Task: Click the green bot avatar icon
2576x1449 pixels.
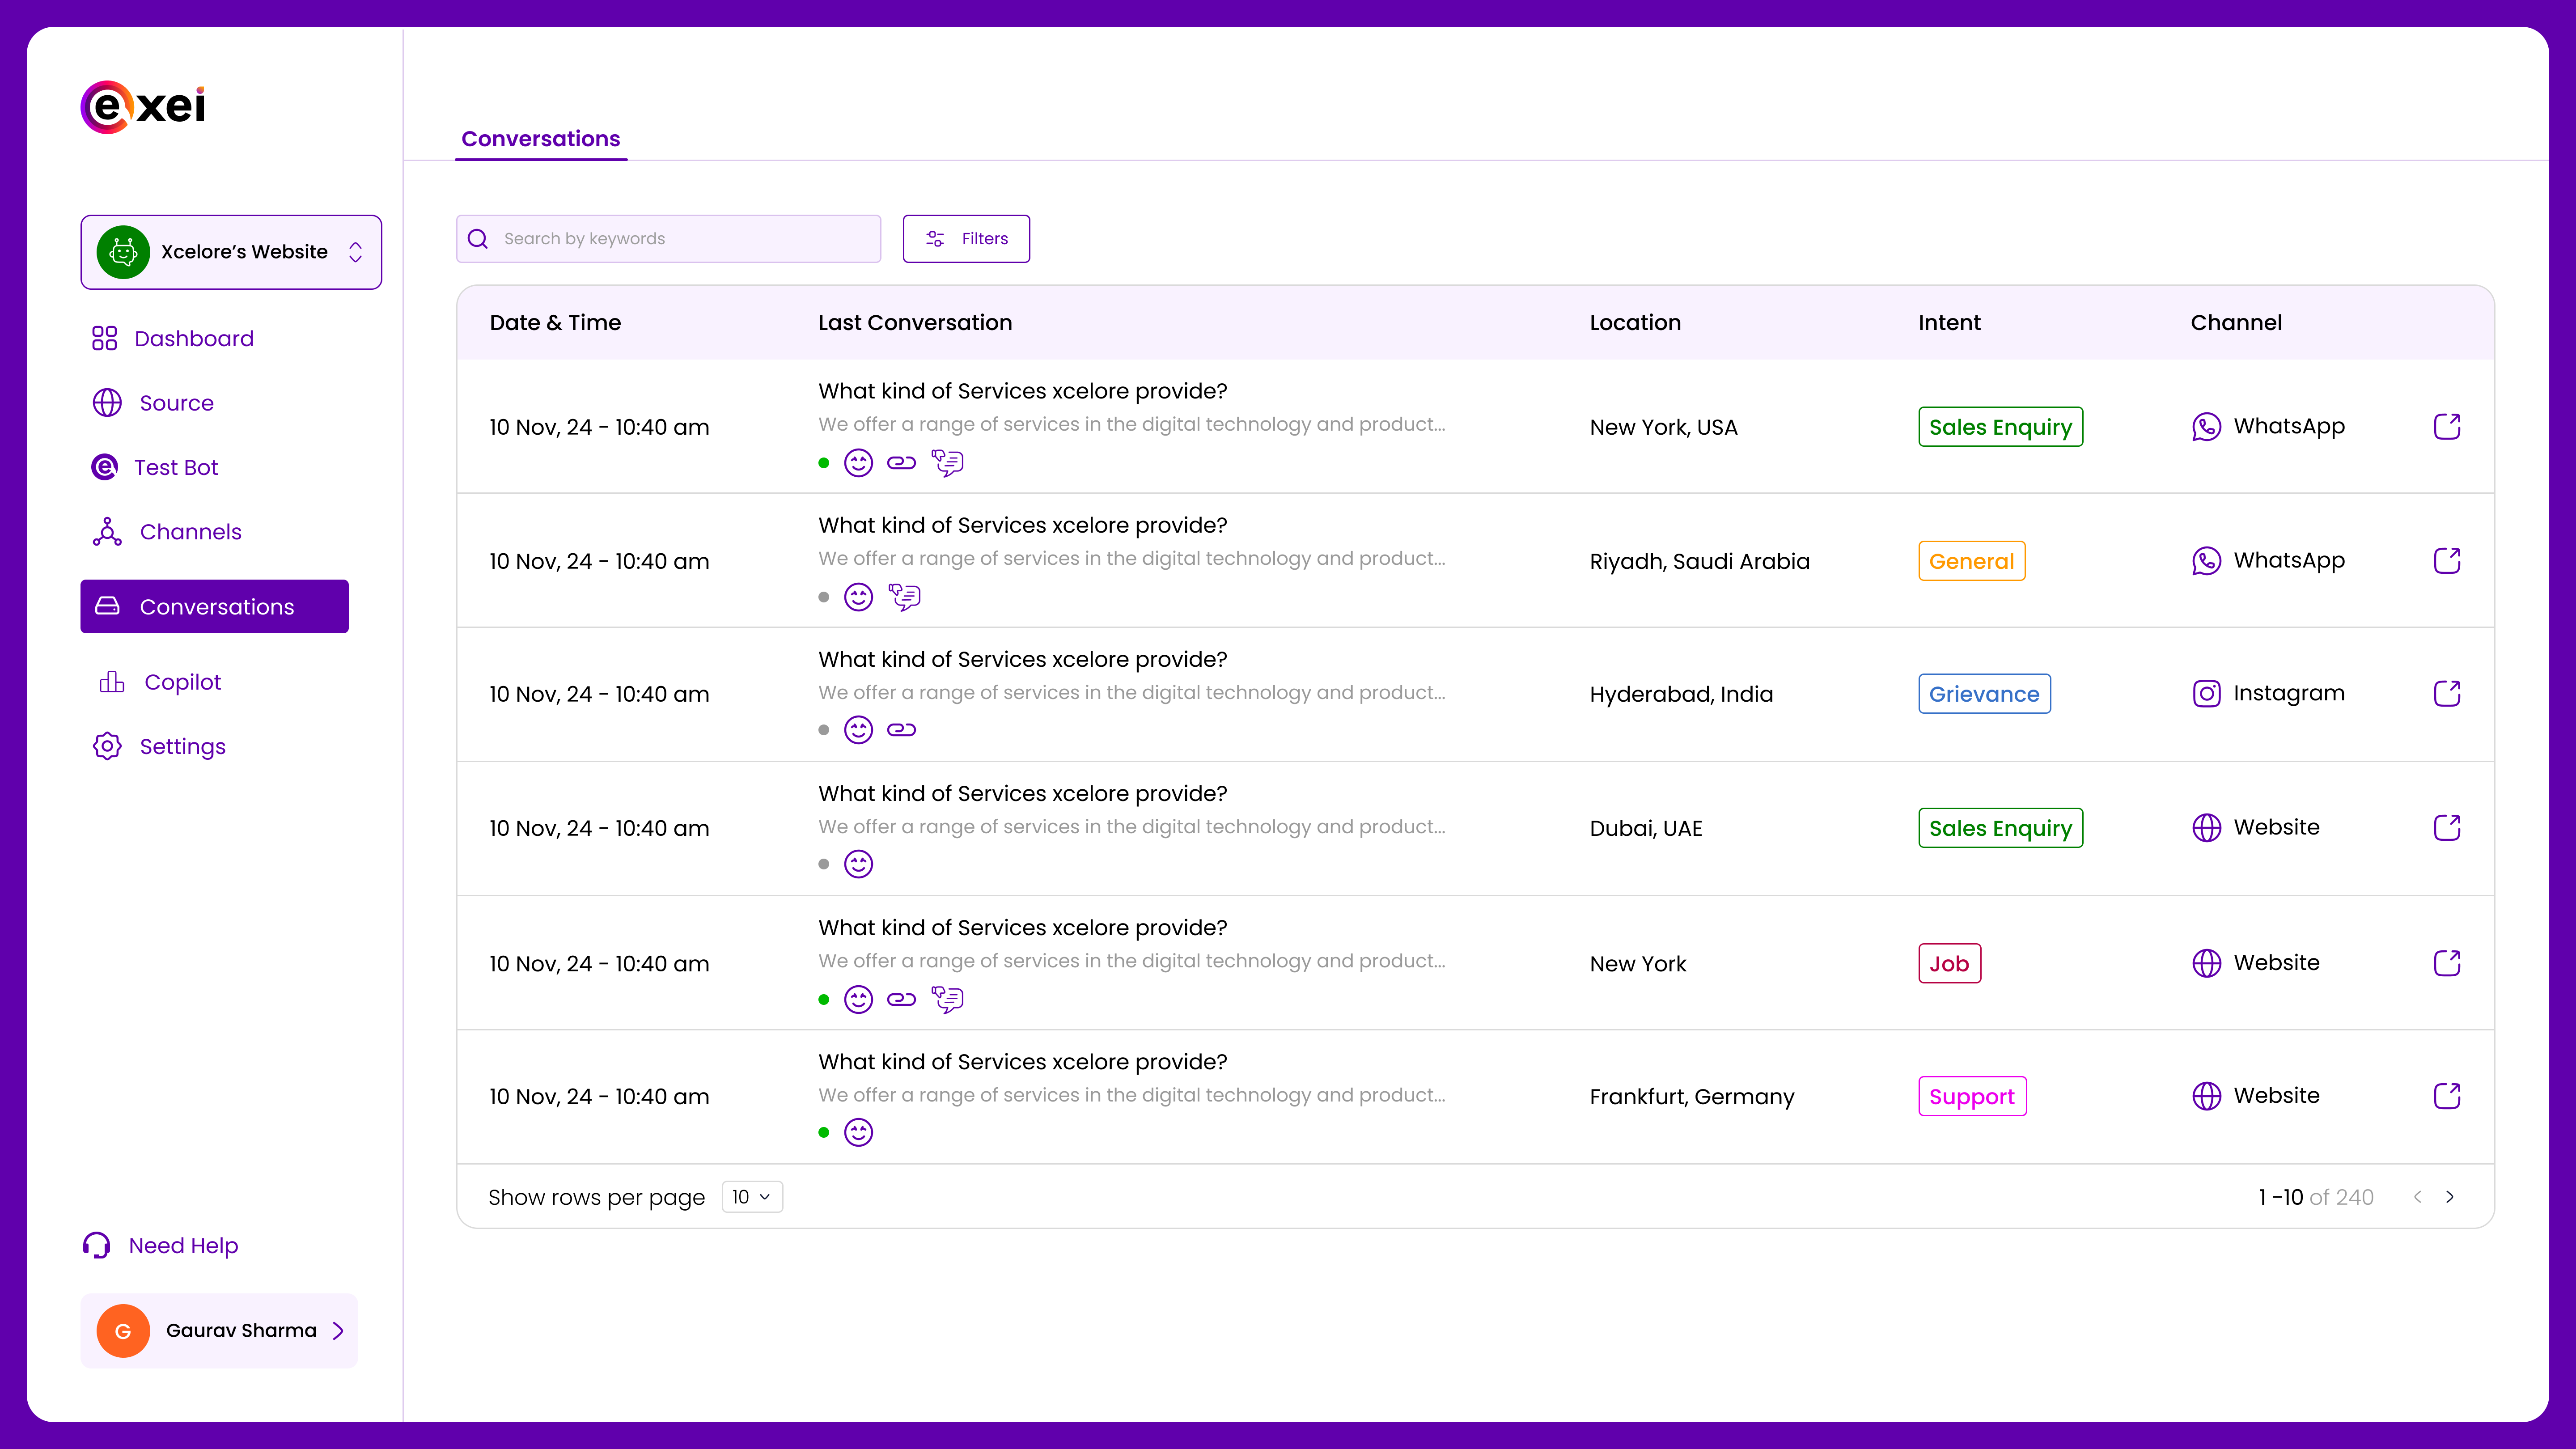Action: pyautogui.click(x=123, y=252)
